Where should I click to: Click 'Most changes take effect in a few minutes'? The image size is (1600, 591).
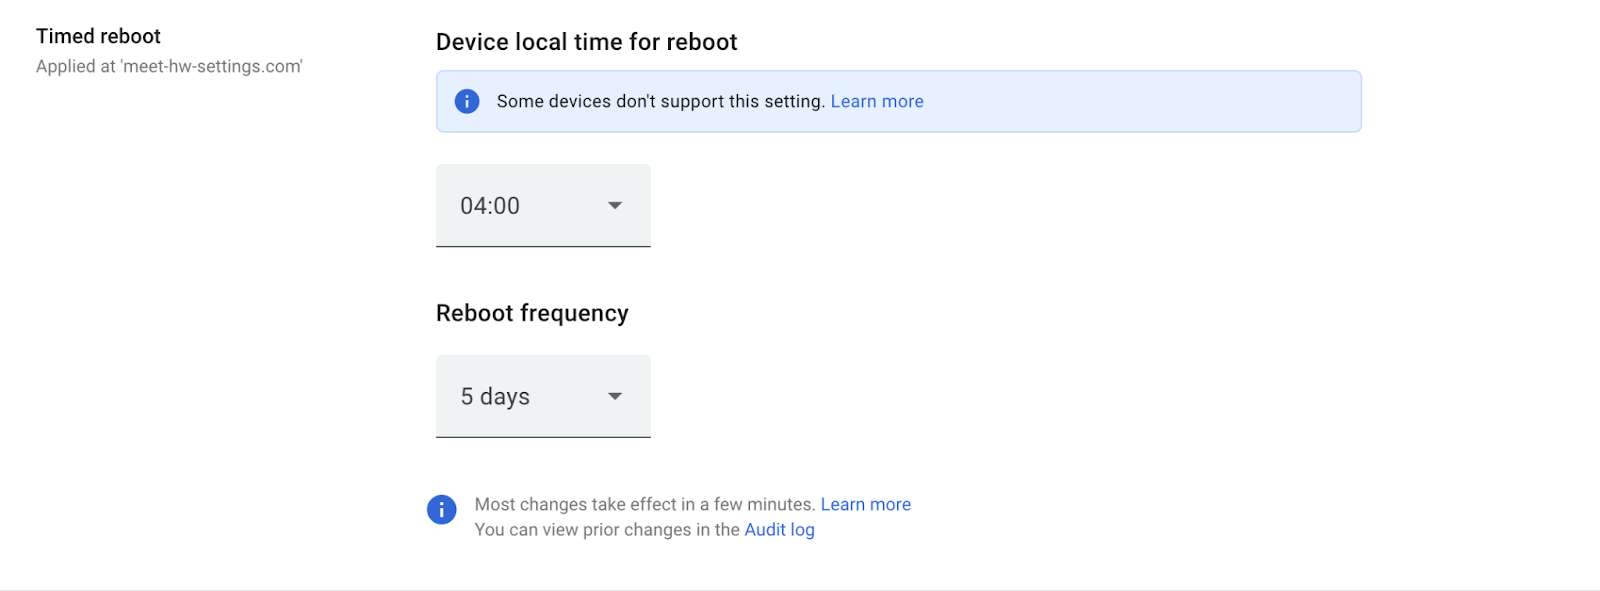click(645, 504)
